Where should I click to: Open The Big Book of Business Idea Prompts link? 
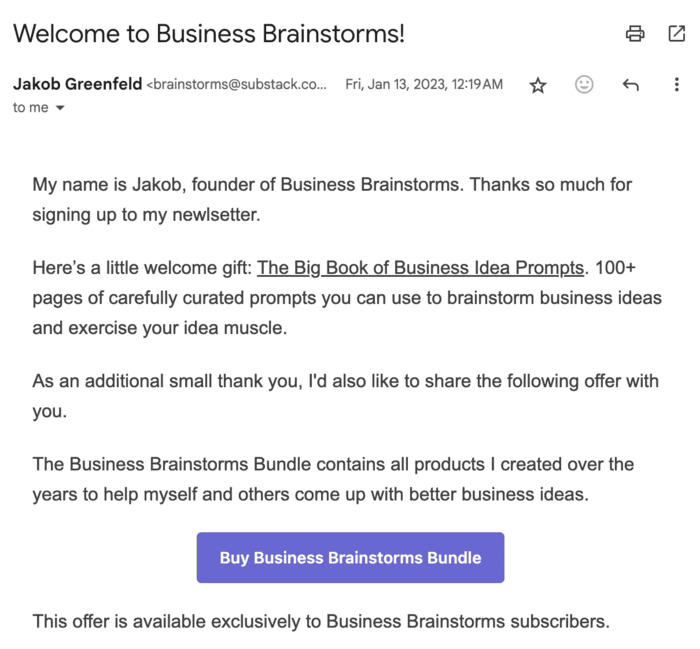420,268
